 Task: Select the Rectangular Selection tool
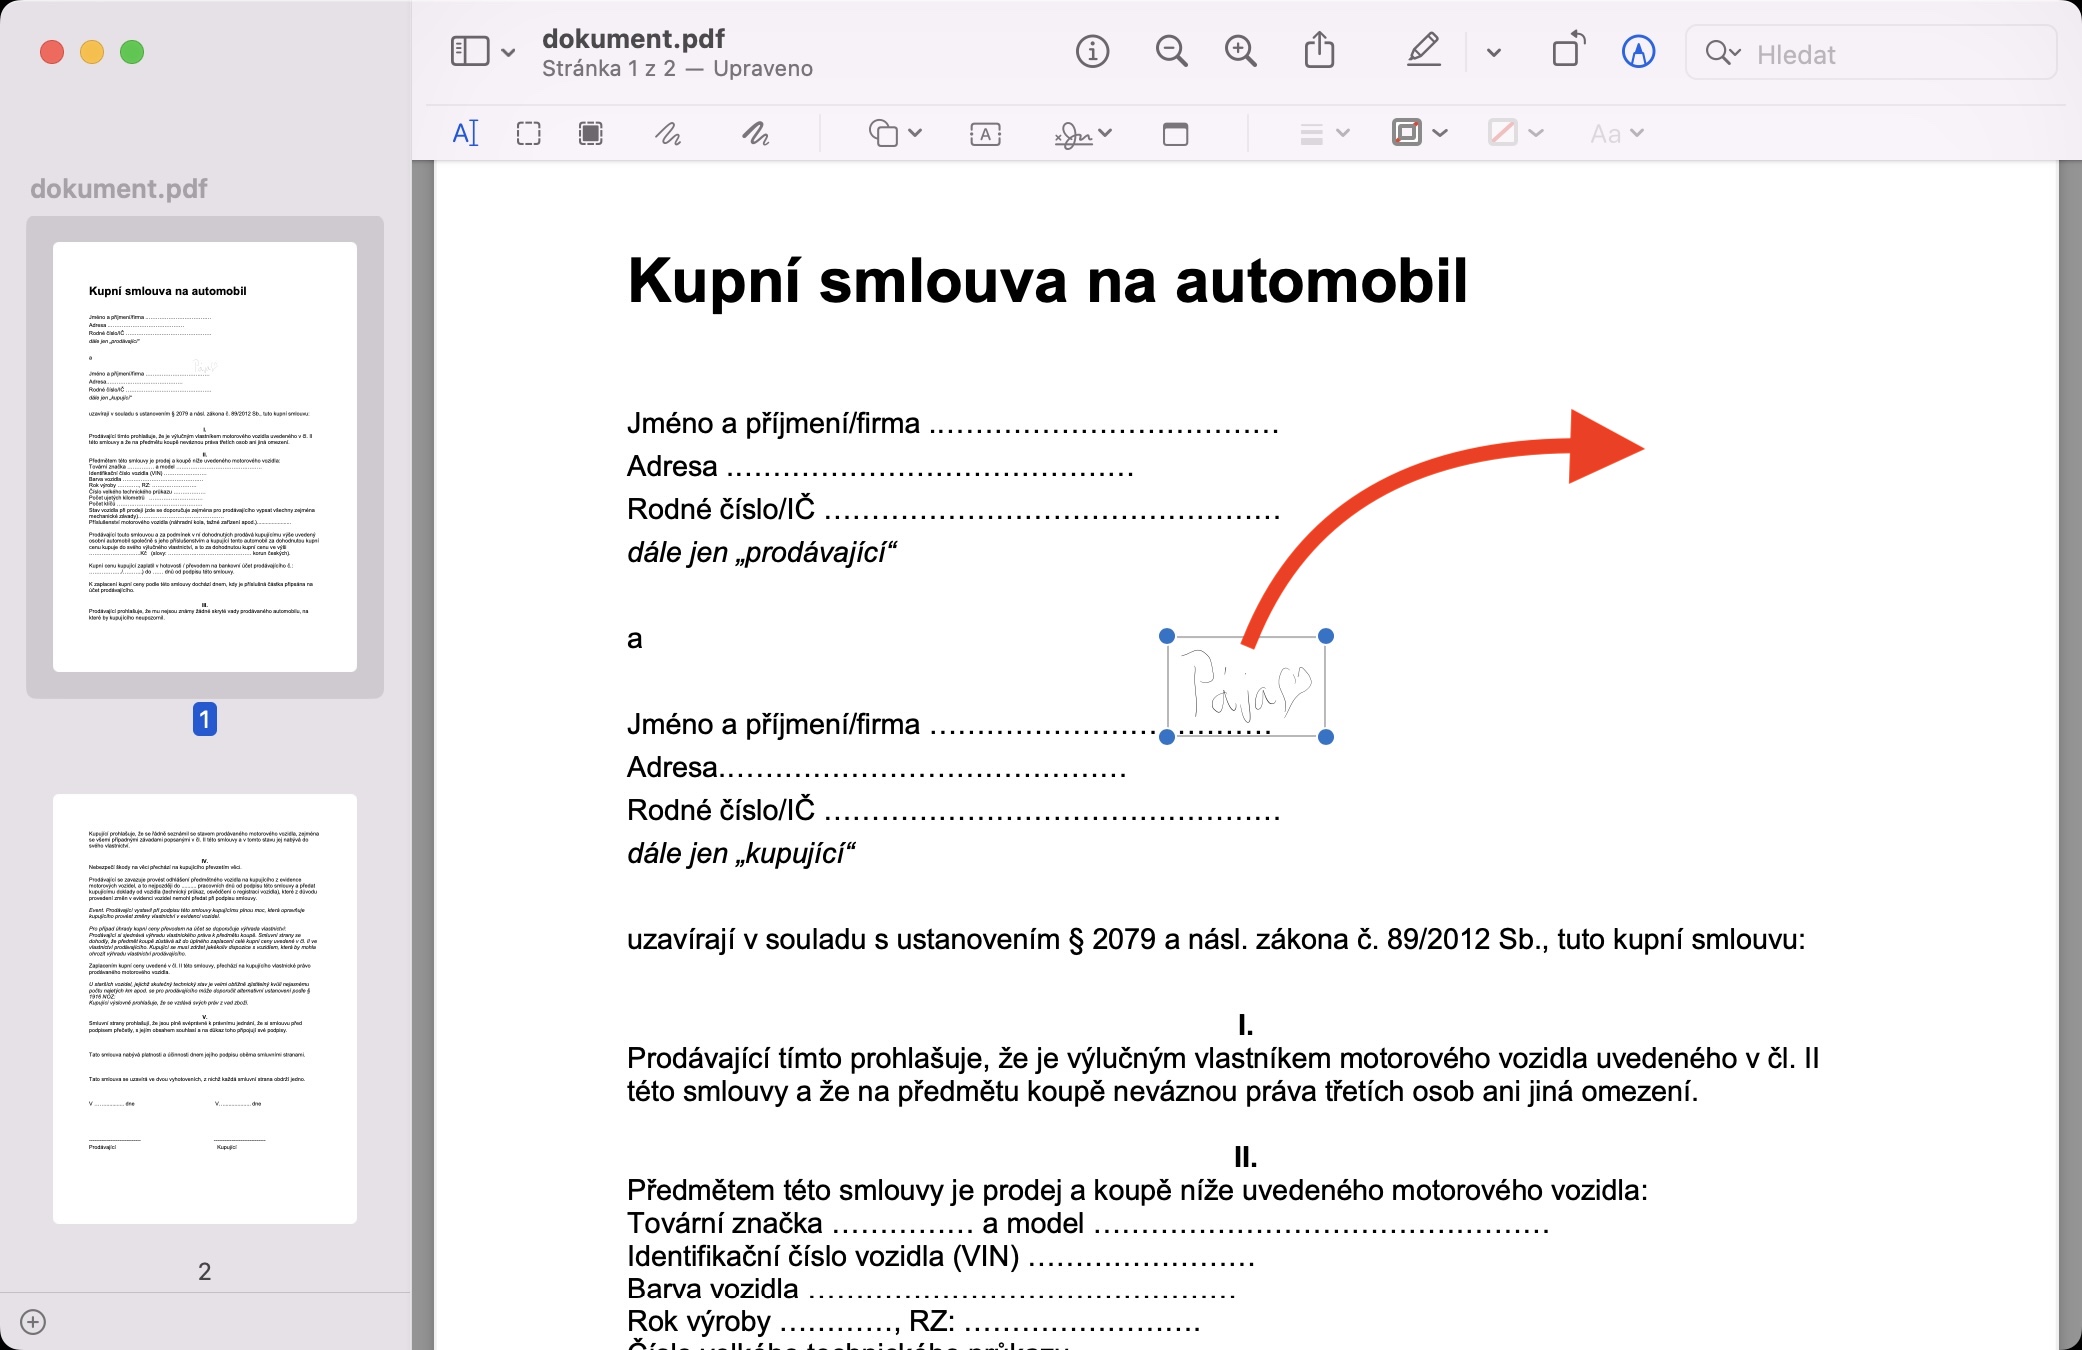528,133
